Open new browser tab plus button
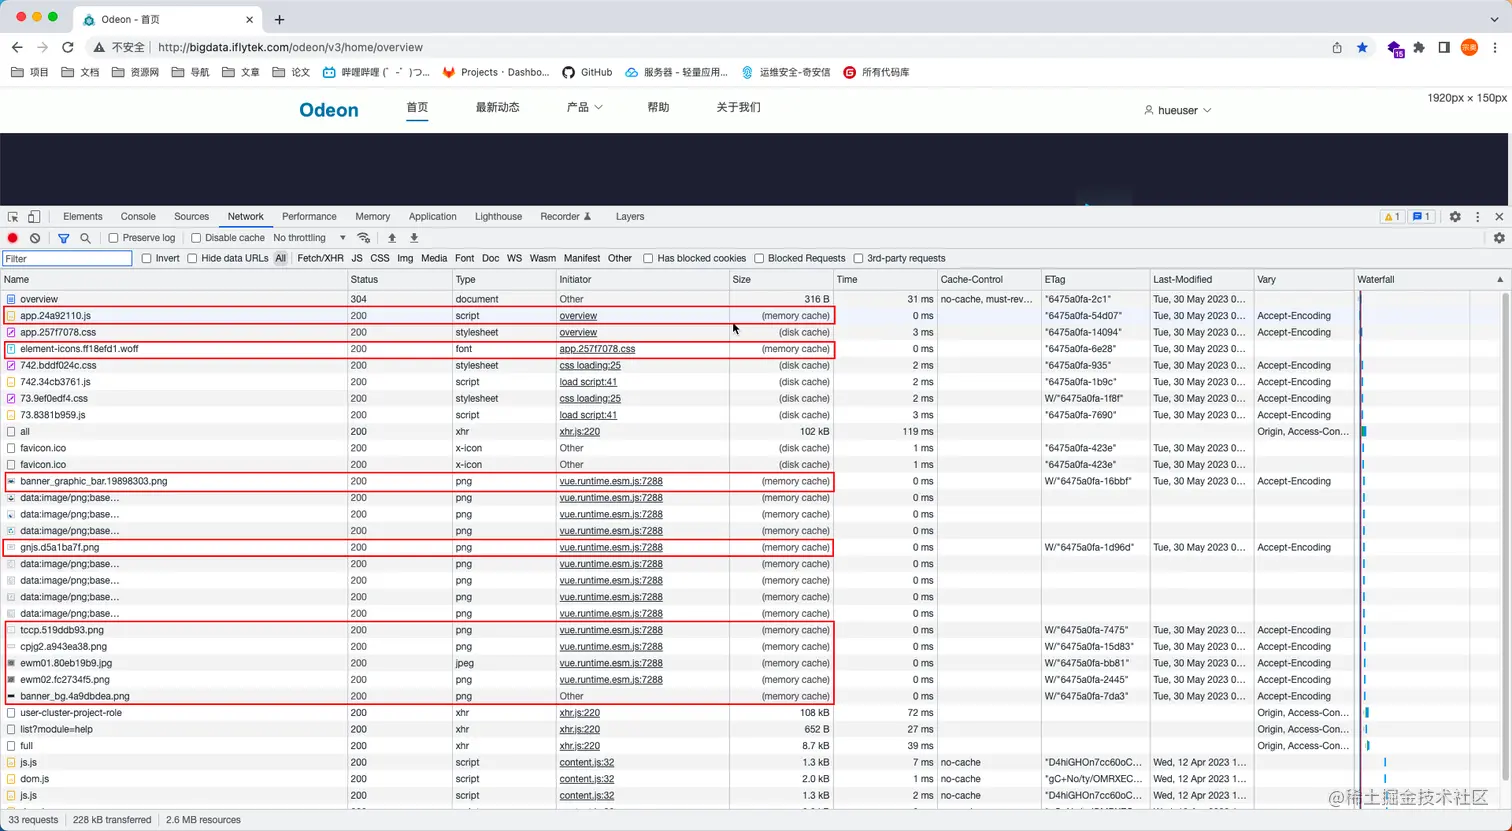 pyautogui.click(x=279, y=19)
